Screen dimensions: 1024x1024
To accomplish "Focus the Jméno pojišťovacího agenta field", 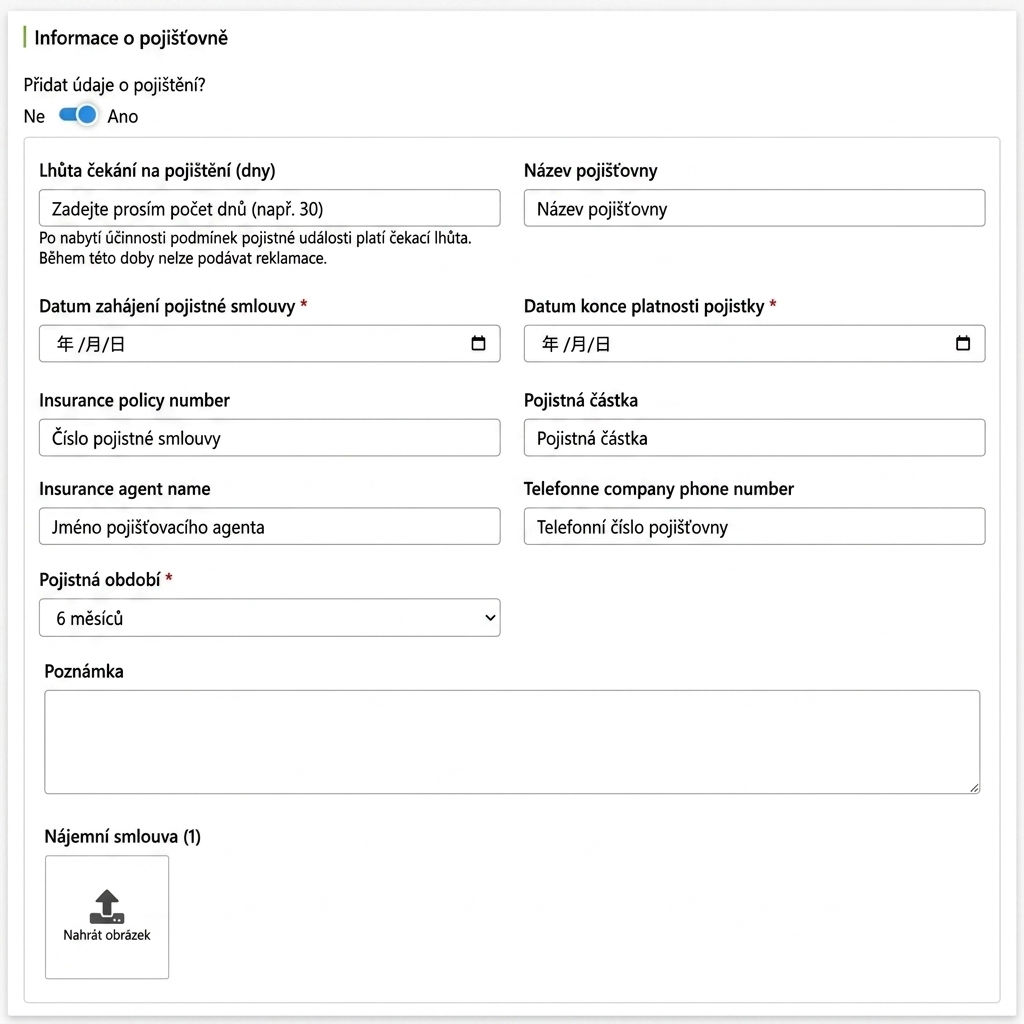I will coord(270,526).
